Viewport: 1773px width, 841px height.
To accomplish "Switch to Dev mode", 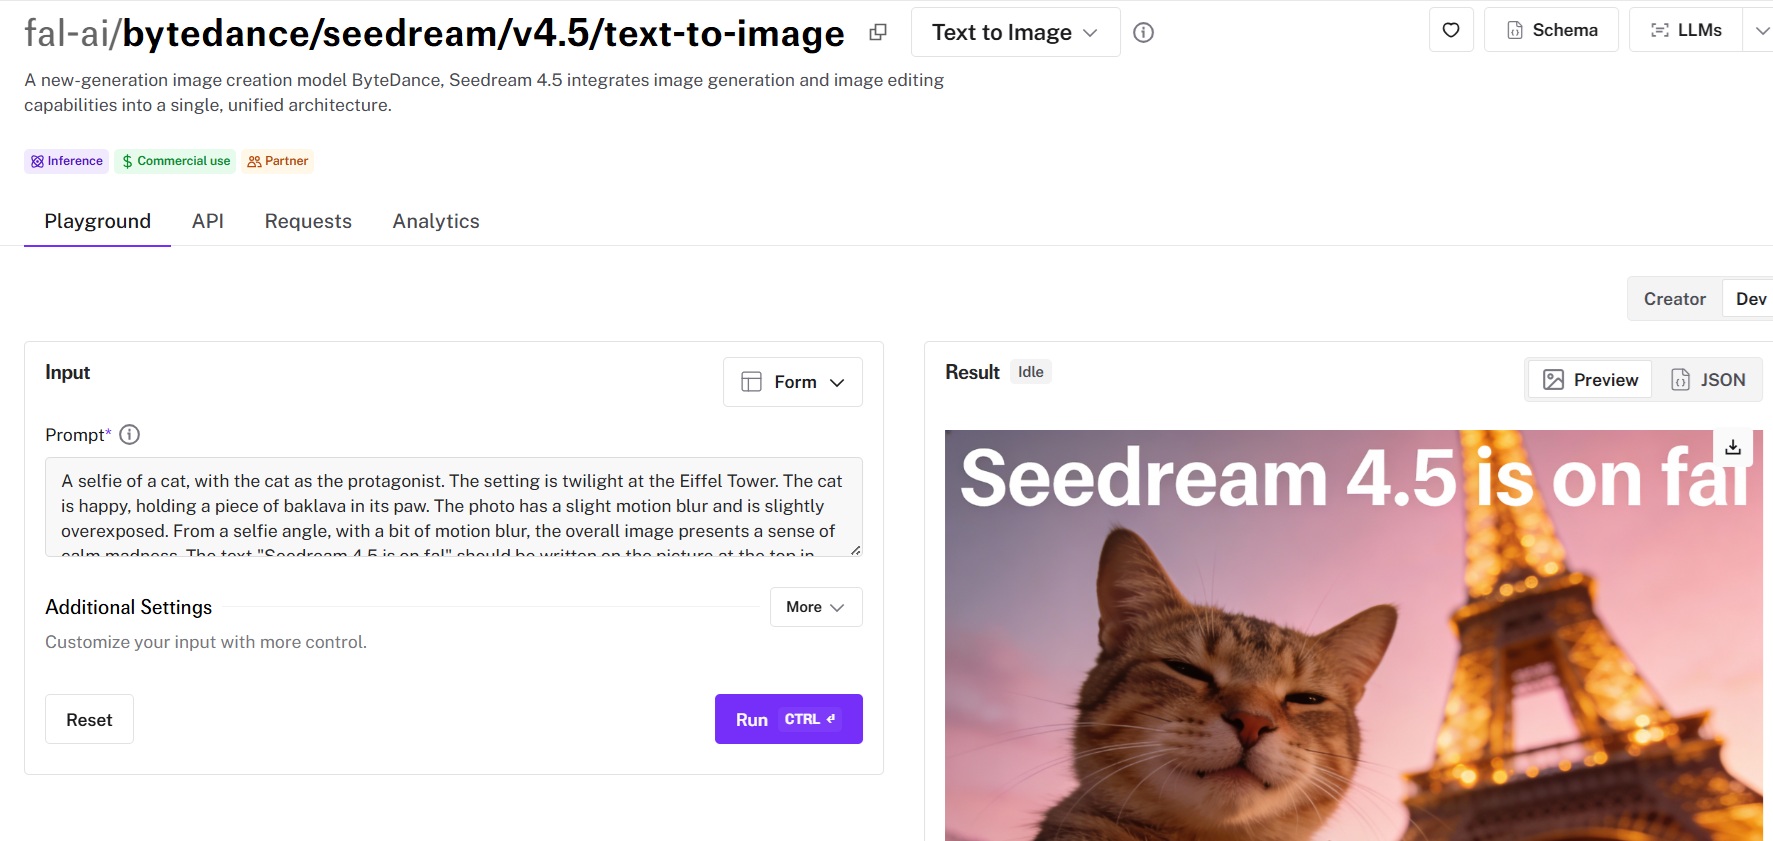I will click(1750, 299).
